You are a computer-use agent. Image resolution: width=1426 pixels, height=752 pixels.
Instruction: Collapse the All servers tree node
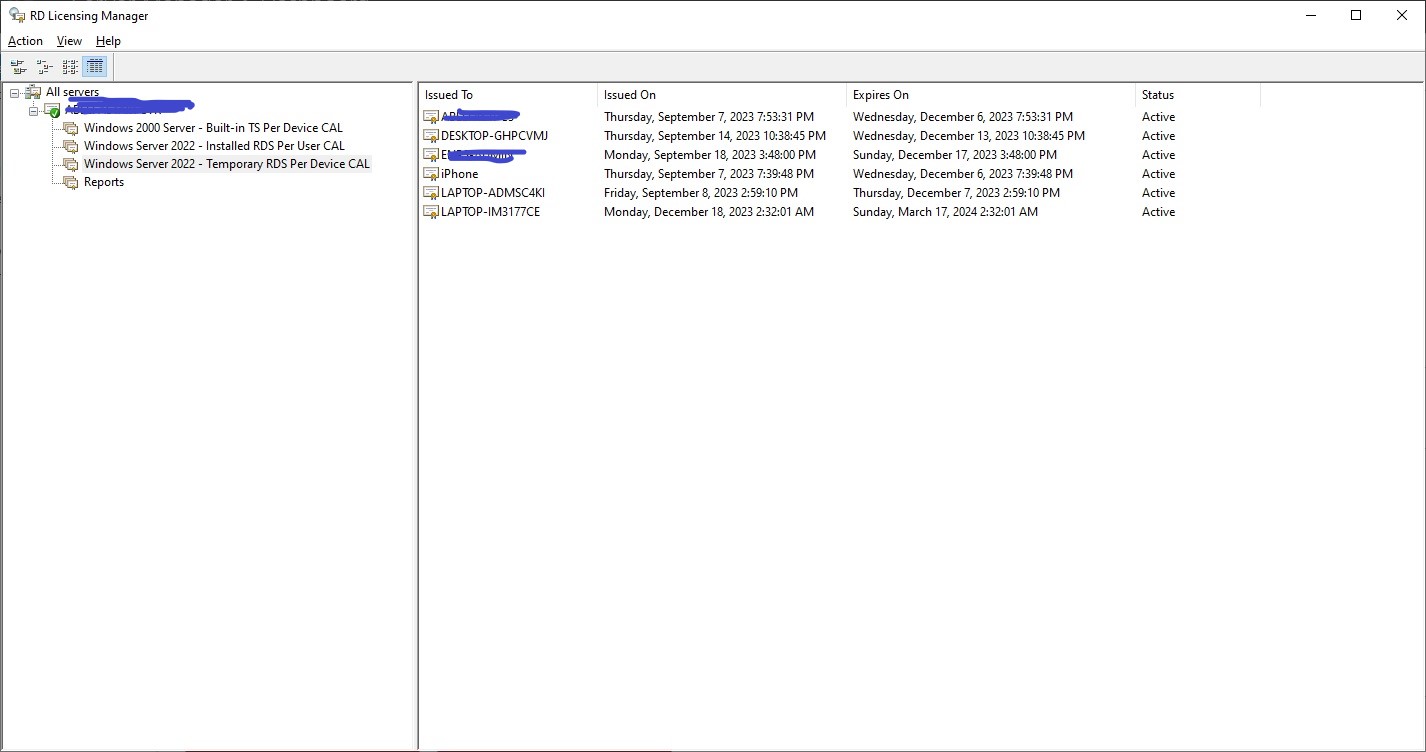point(14,91)
